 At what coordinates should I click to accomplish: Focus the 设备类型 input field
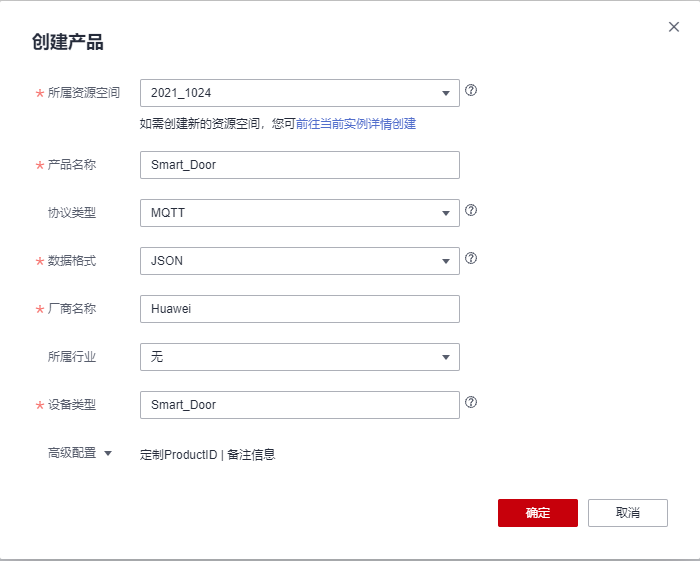tap(299, 405)
